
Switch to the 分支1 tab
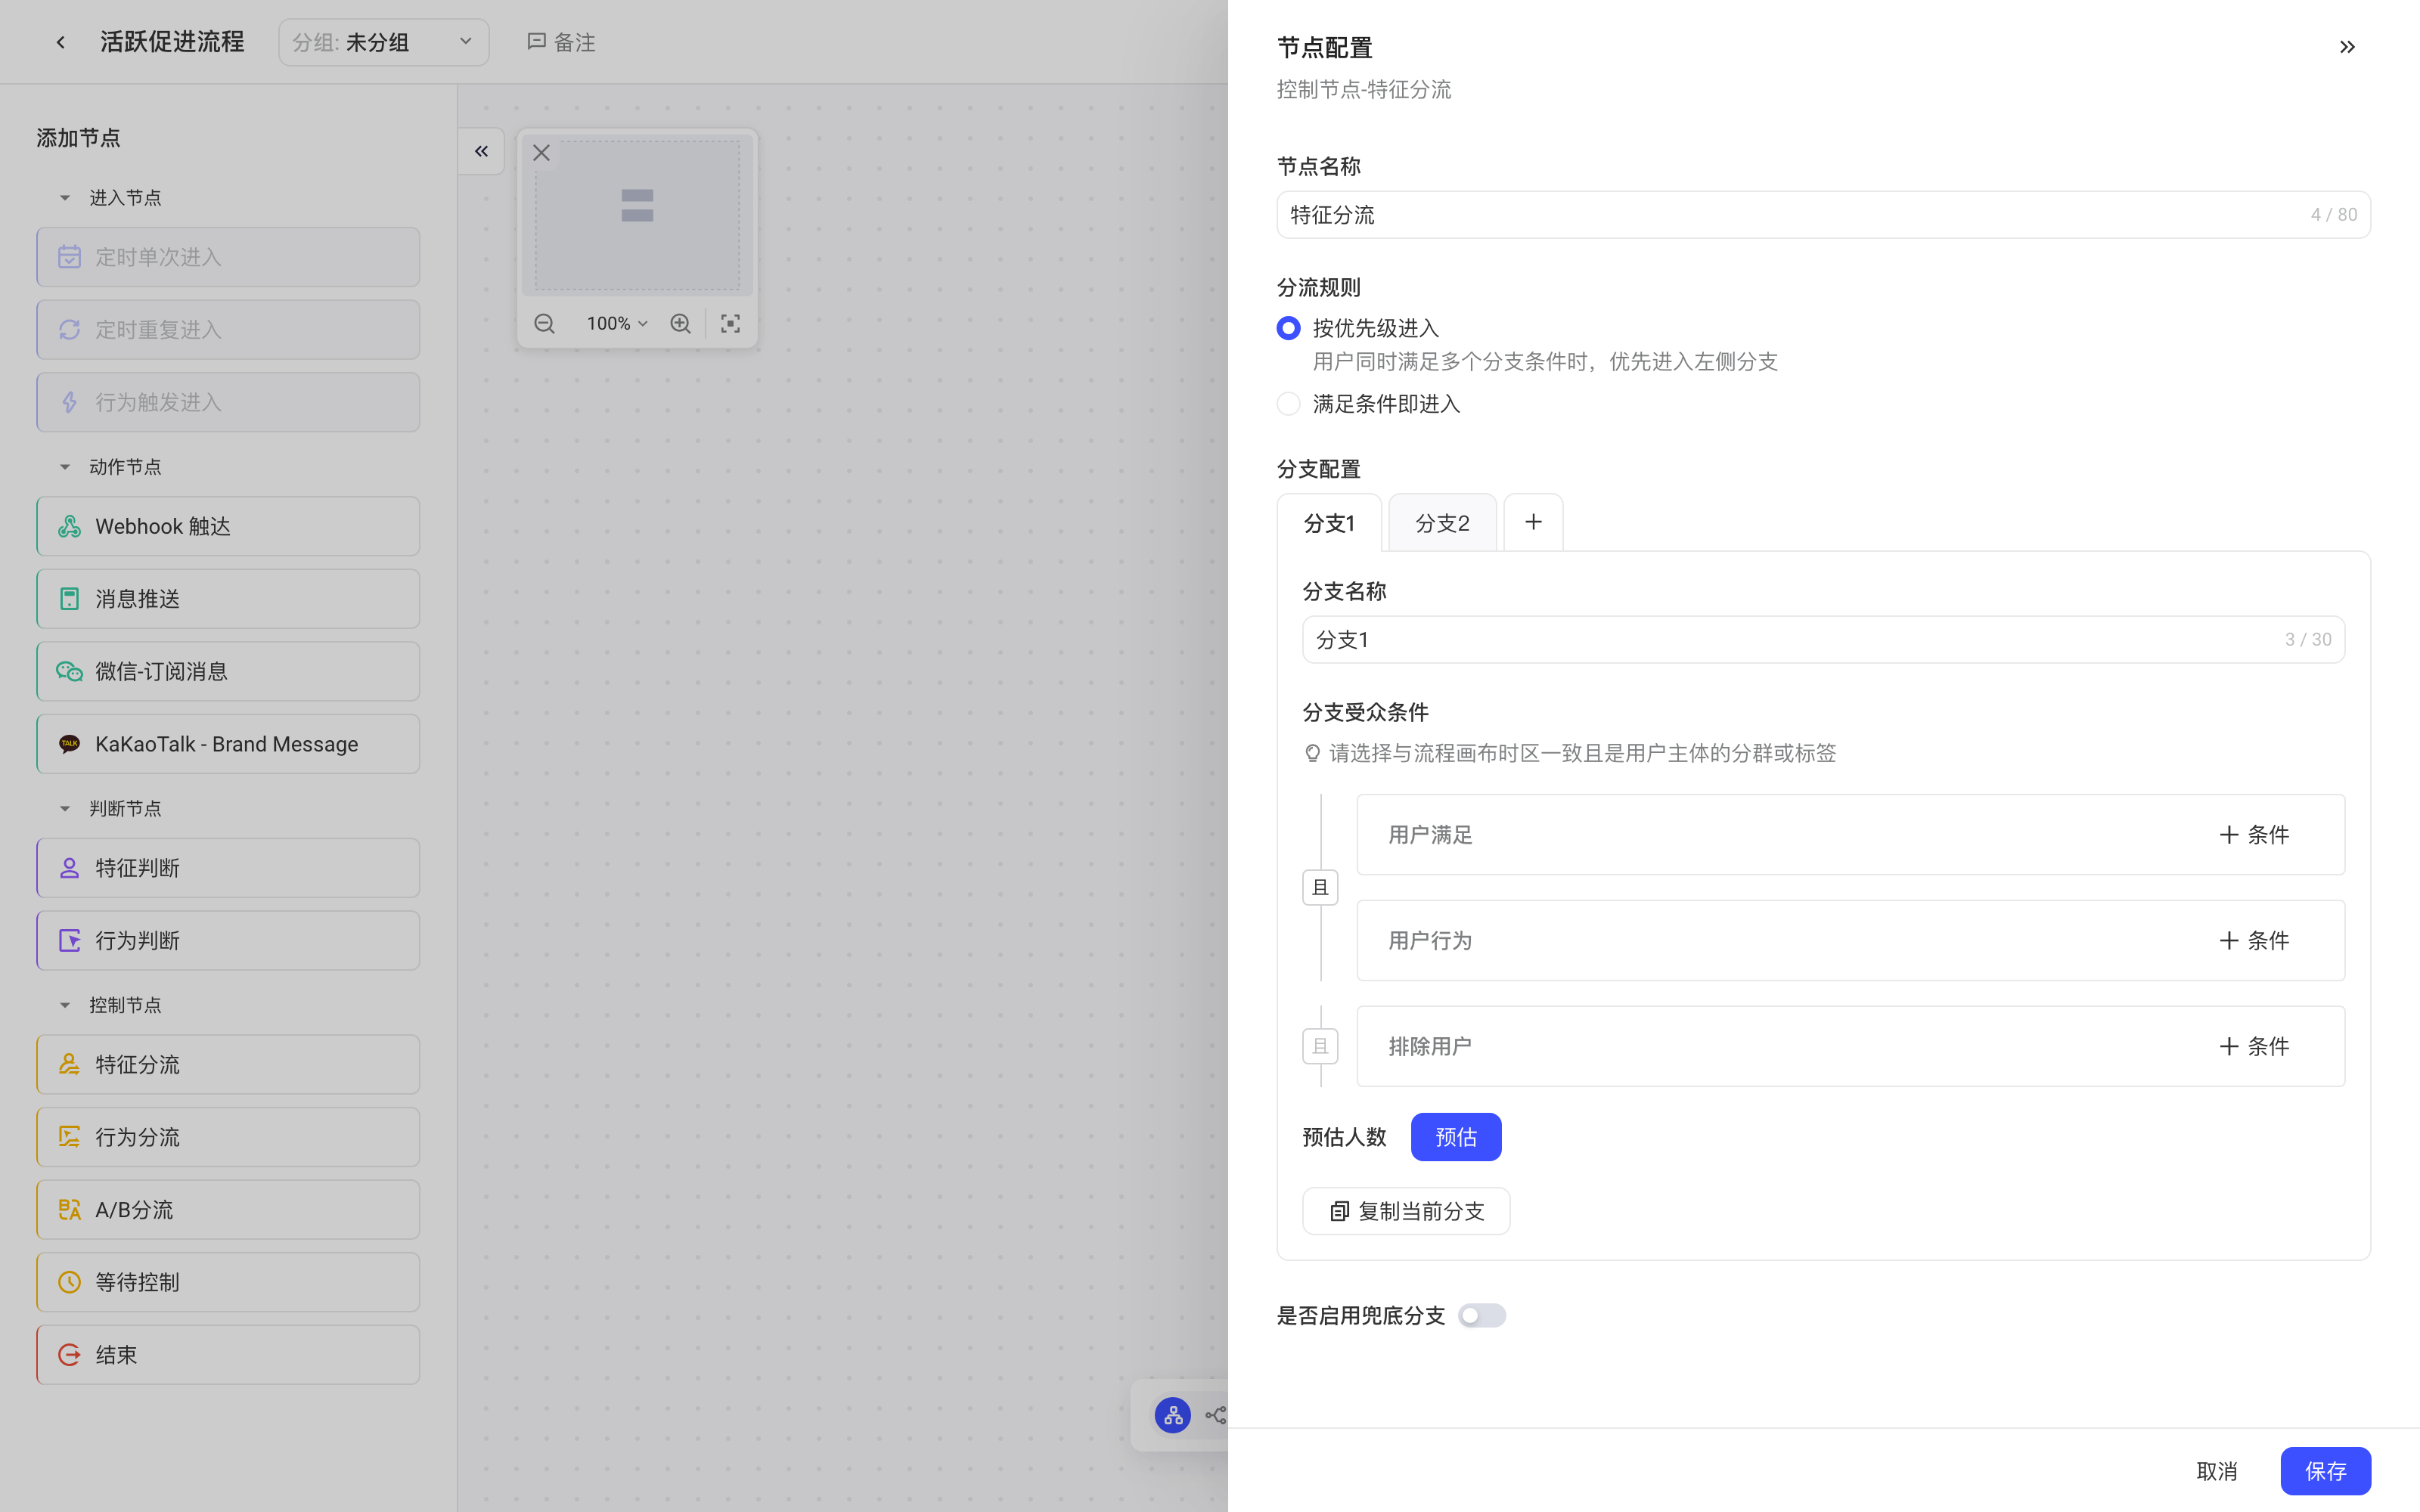click(1329, 523)
